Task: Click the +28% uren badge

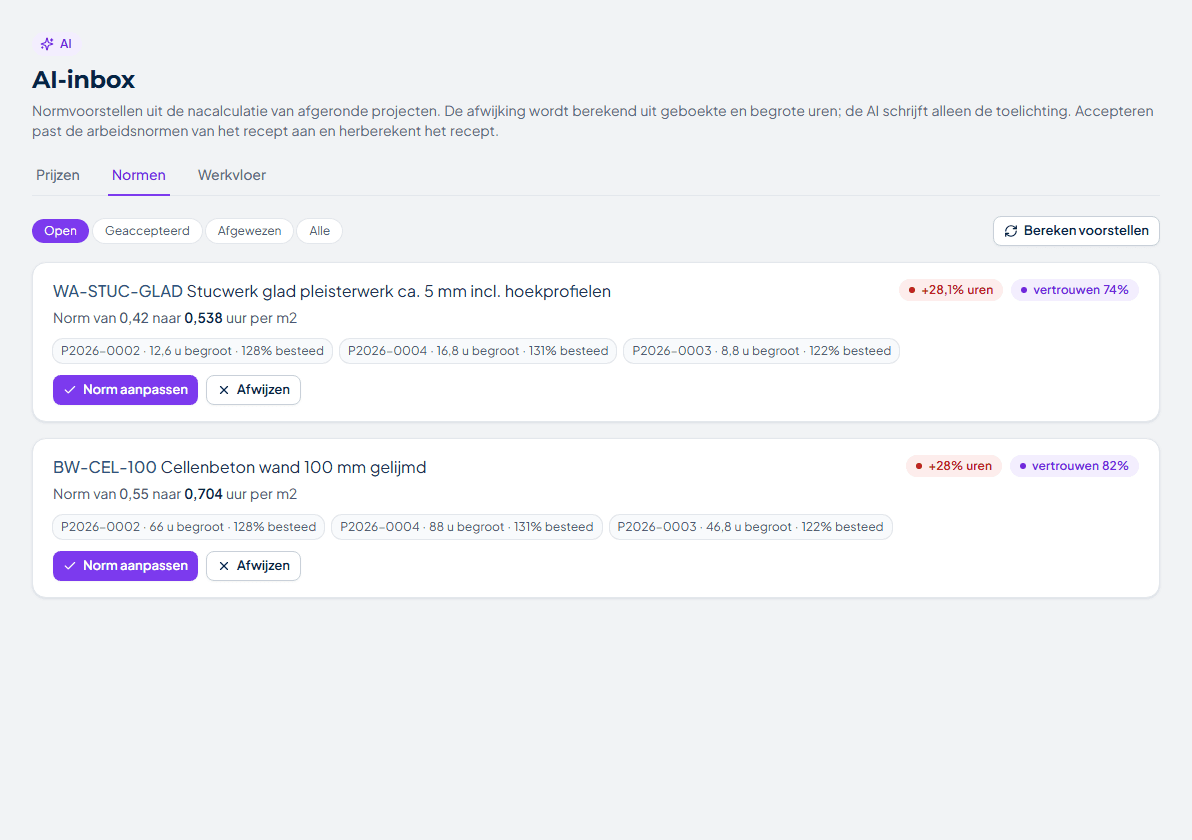Action: 954,467
